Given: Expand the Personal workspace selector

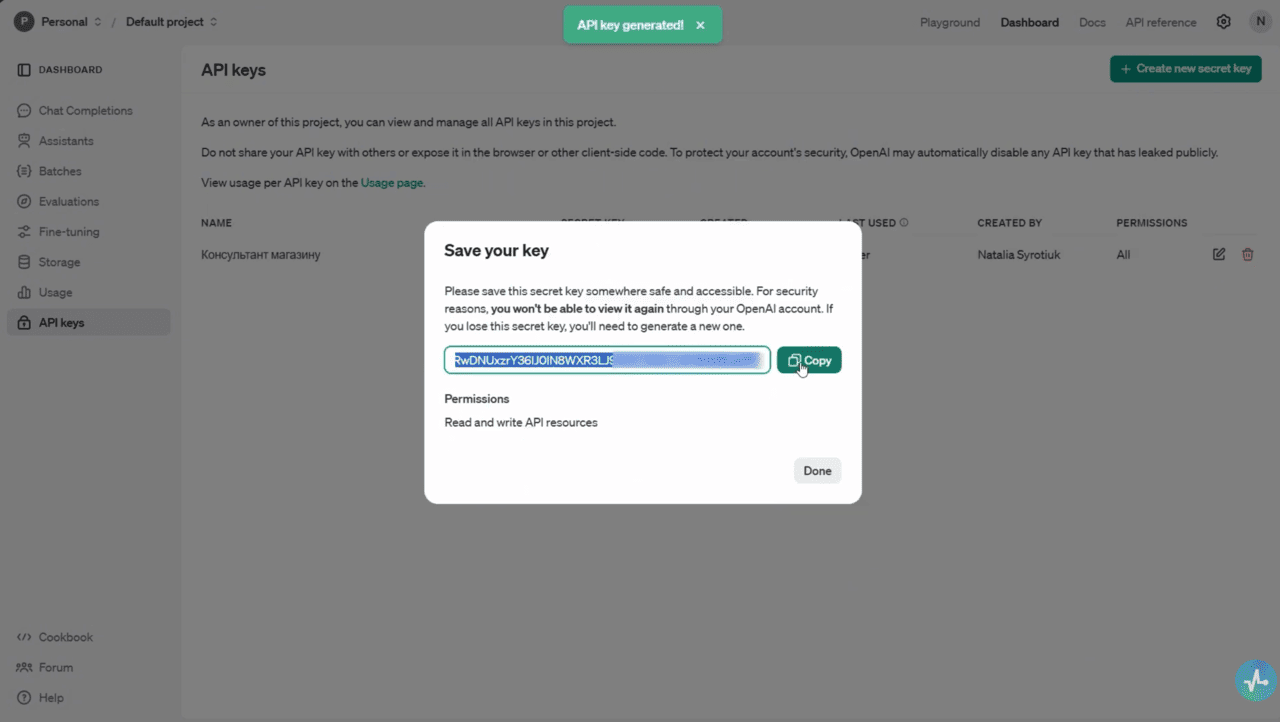Looking at the screenshot, I should (61, 21).
